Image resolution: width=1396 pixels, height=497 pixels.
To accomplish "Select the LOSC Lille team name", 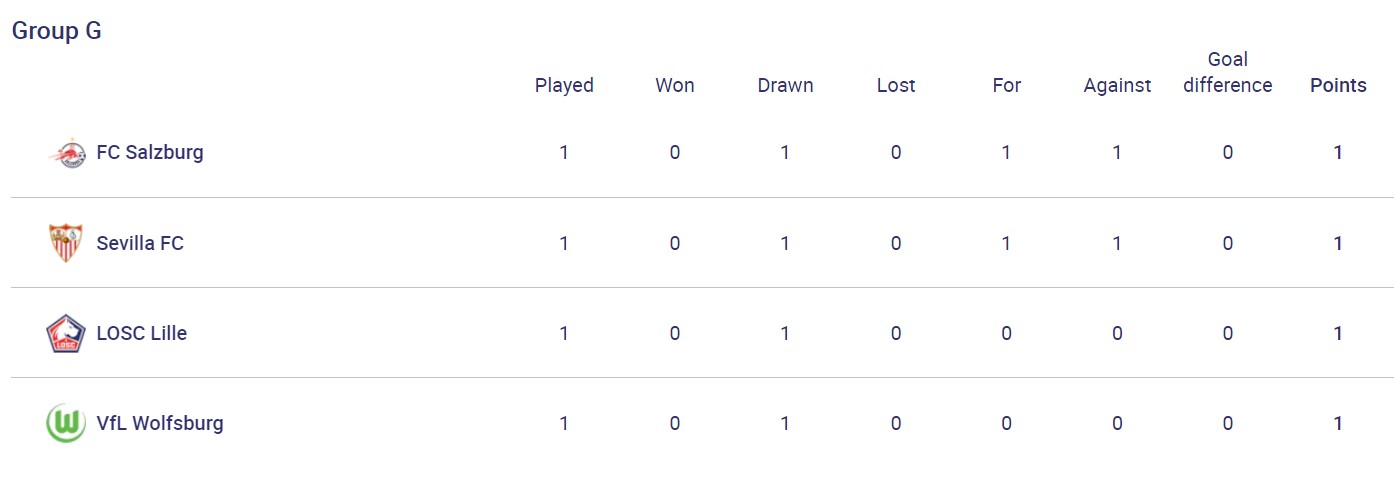I will pyautogui.click(x=141, y=333).
